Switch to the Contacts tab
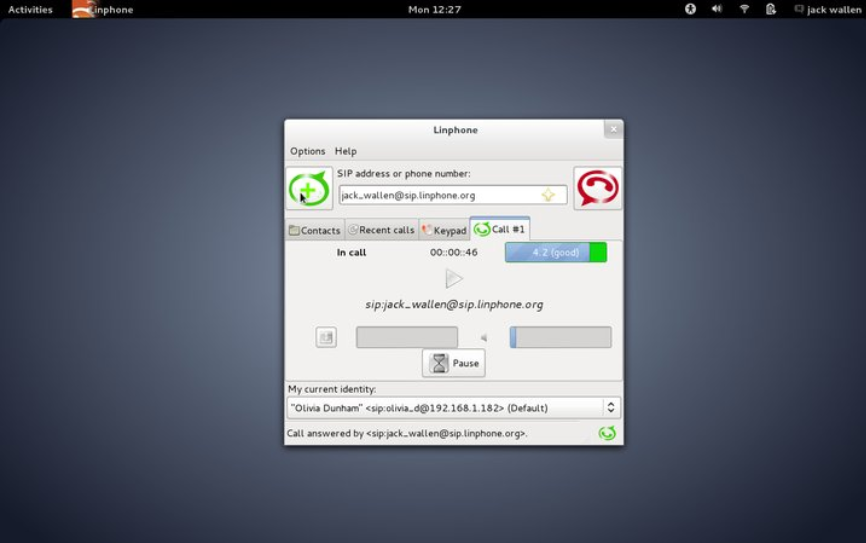The height and width of the screenshot is (543, 866). point(315,230)
